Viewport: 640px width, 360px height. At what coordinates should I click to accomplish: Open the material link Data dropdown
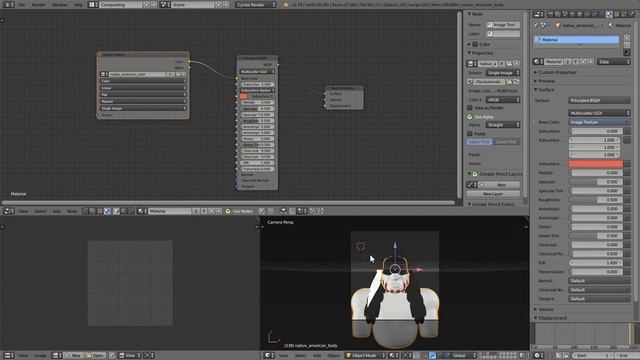click(613, 62)
